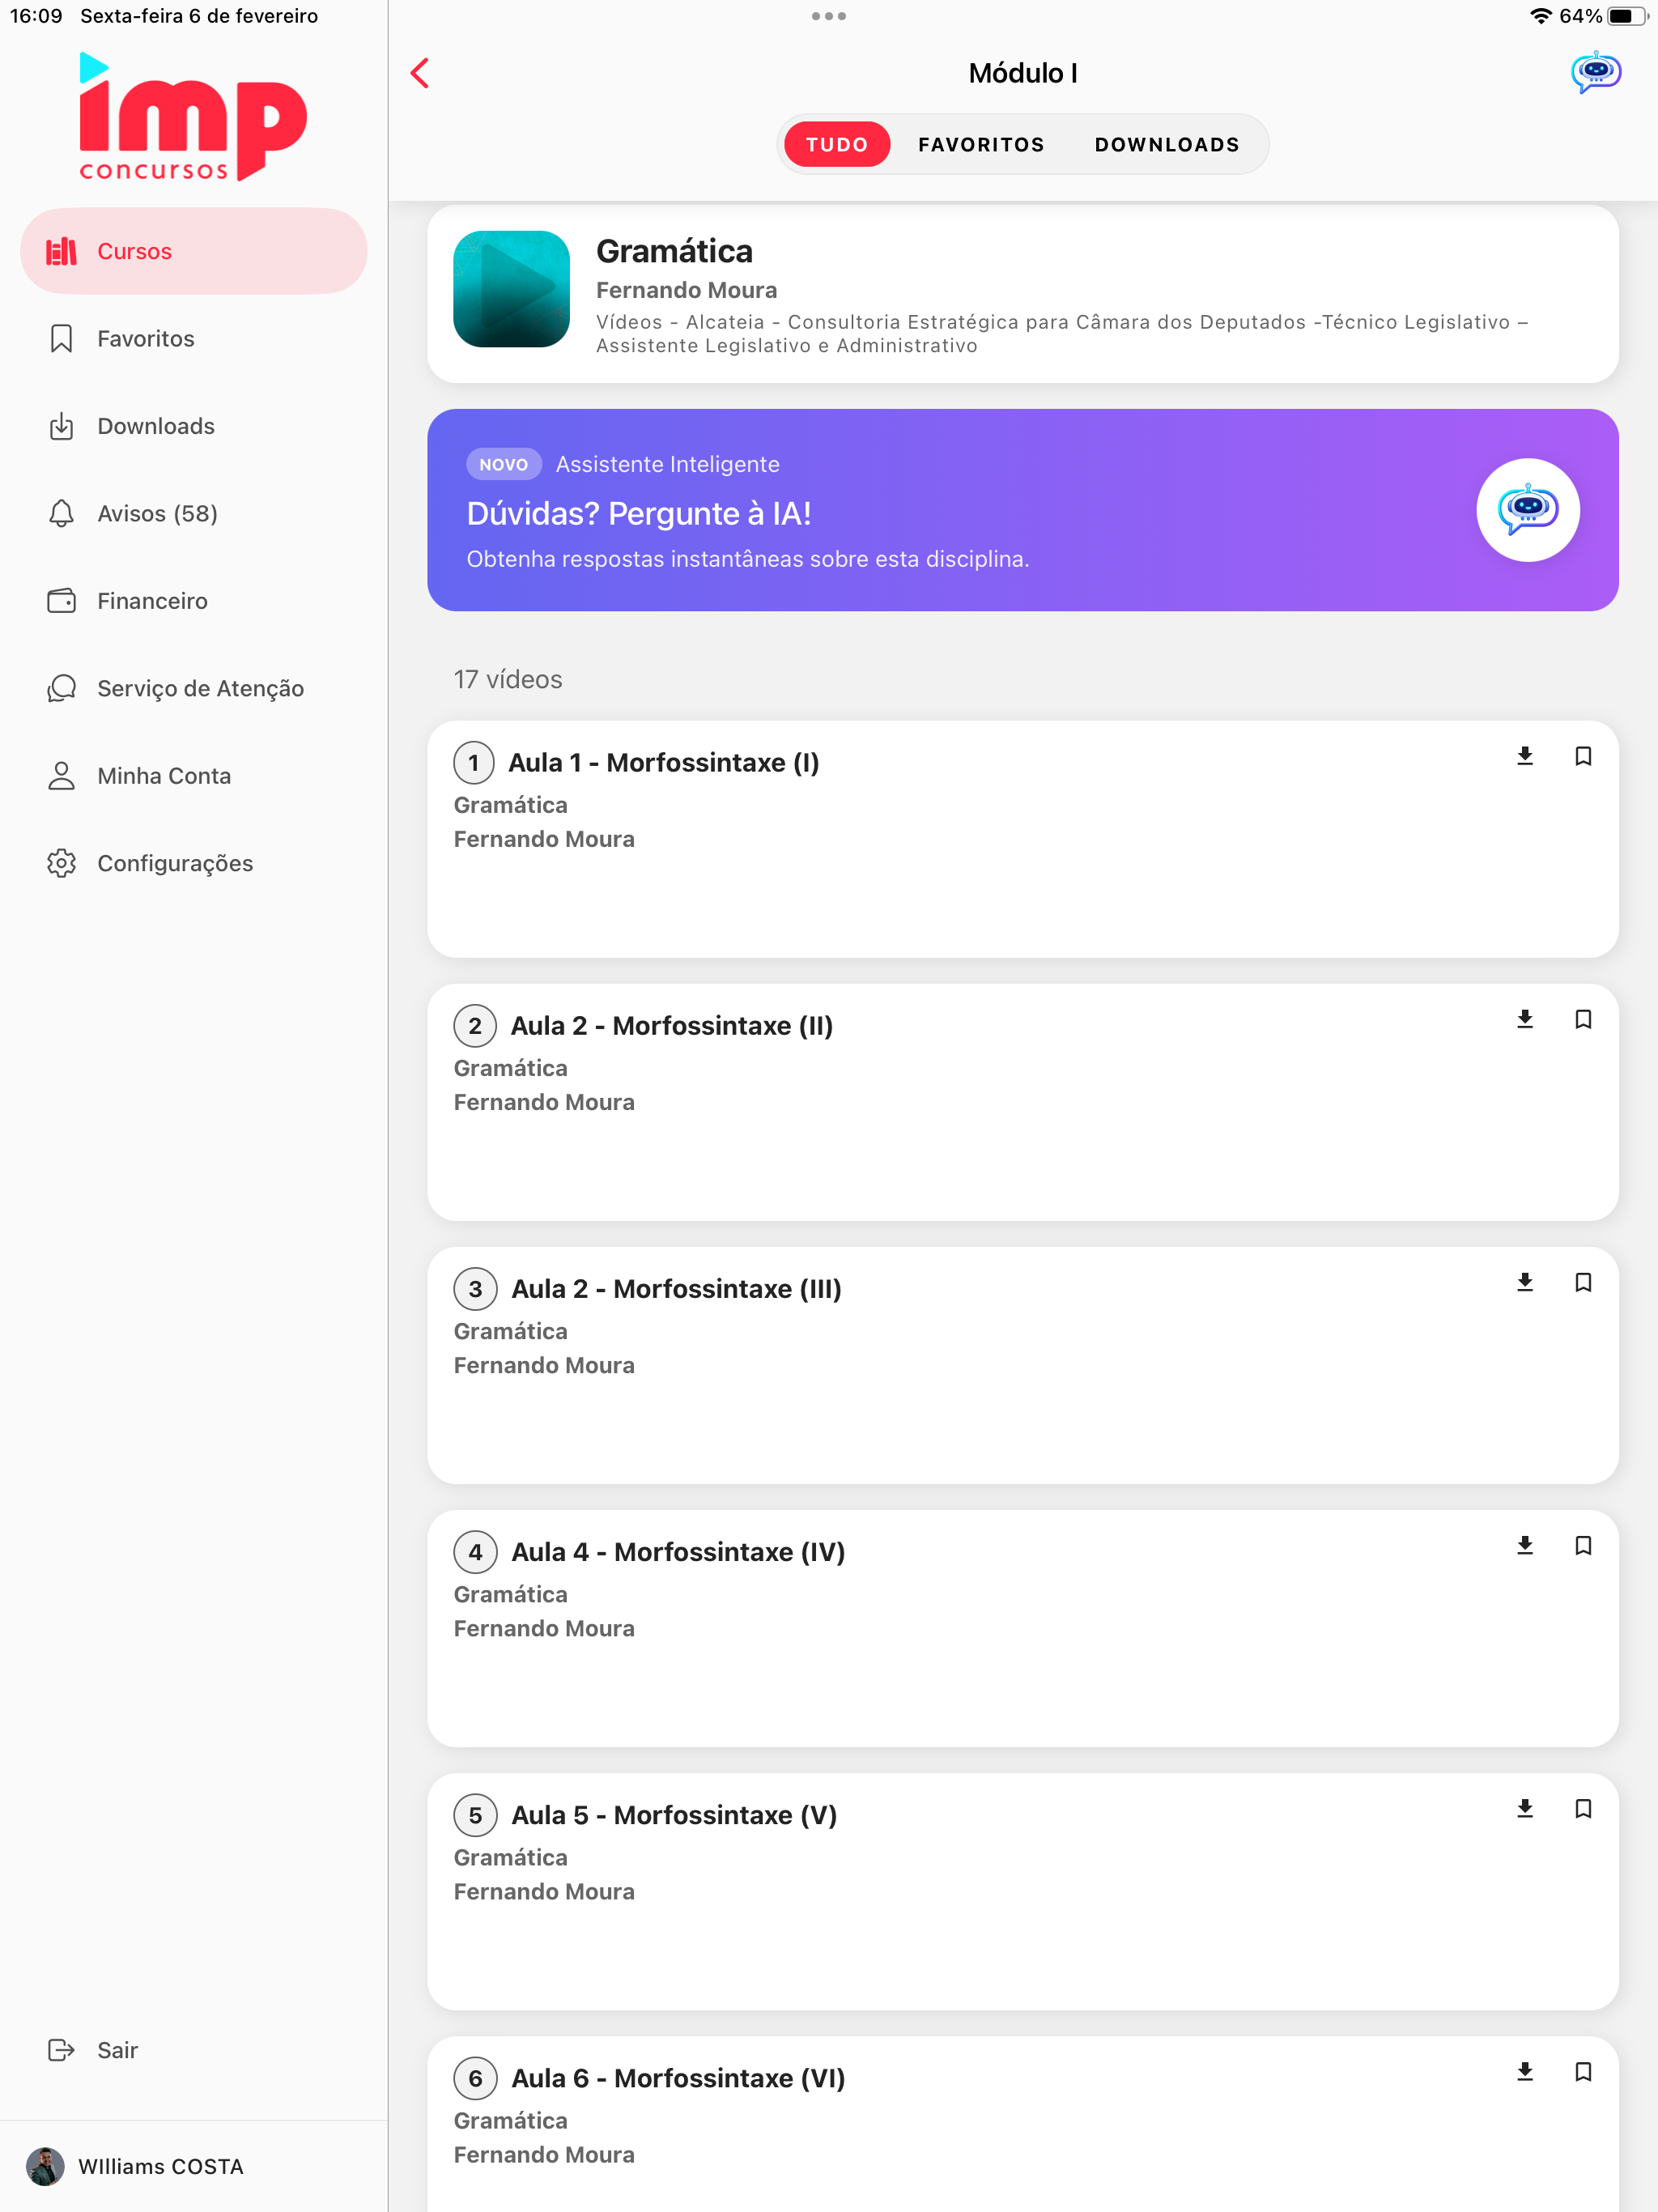Download Aula 5 - Morfossintaxe (V)
The image size is (1658, 2212).
1524,1808
